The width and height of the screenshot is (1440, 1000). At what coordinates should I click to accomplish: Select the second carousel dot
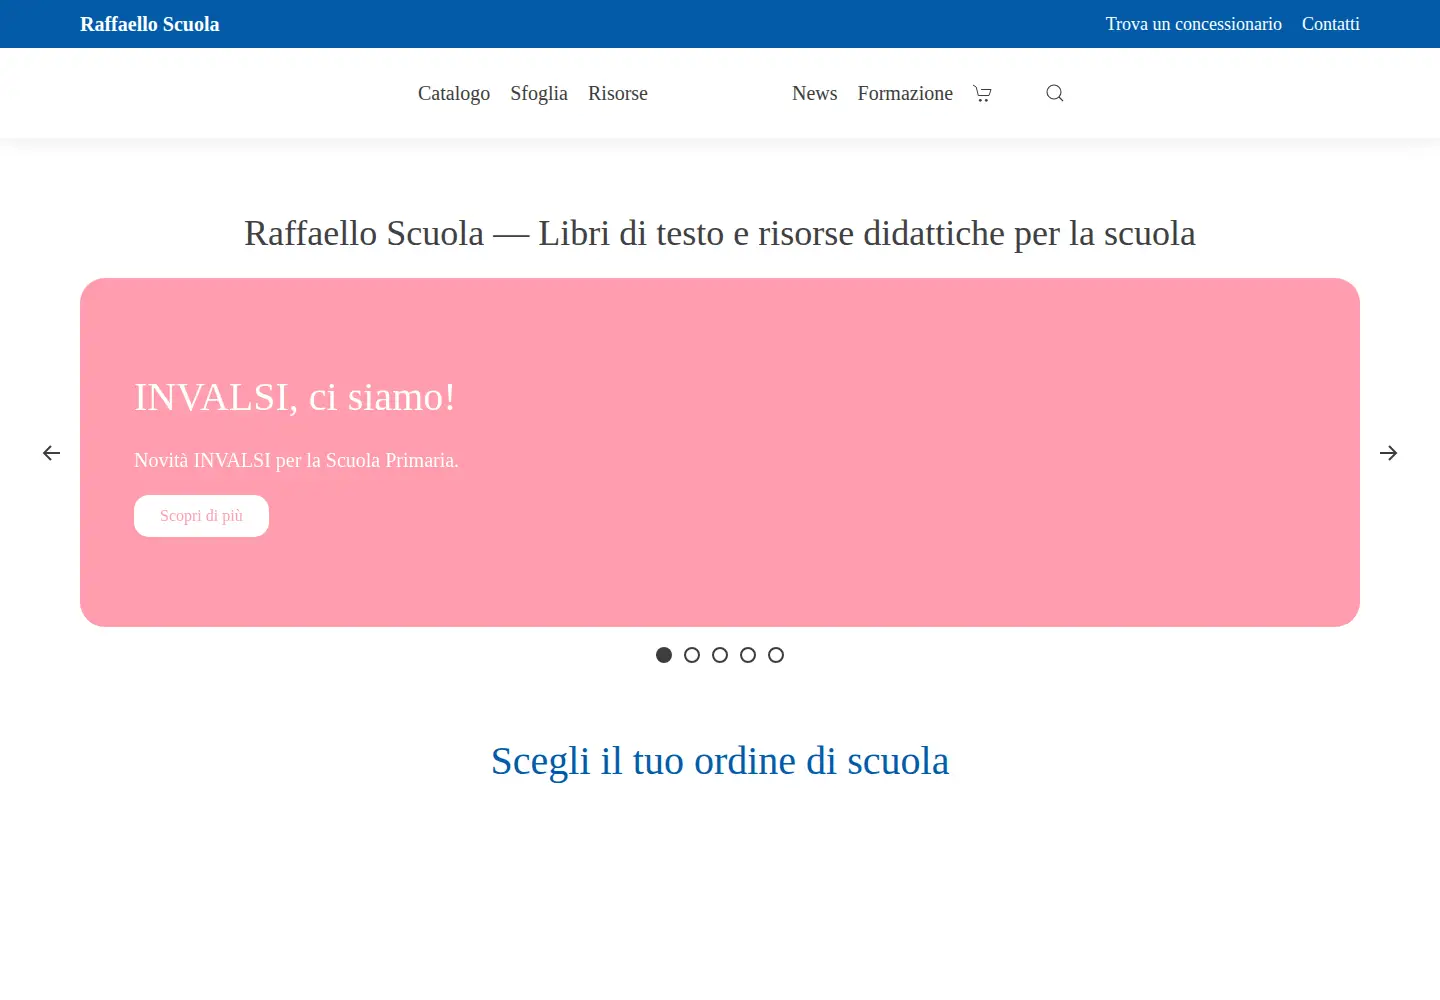point(692,655)
